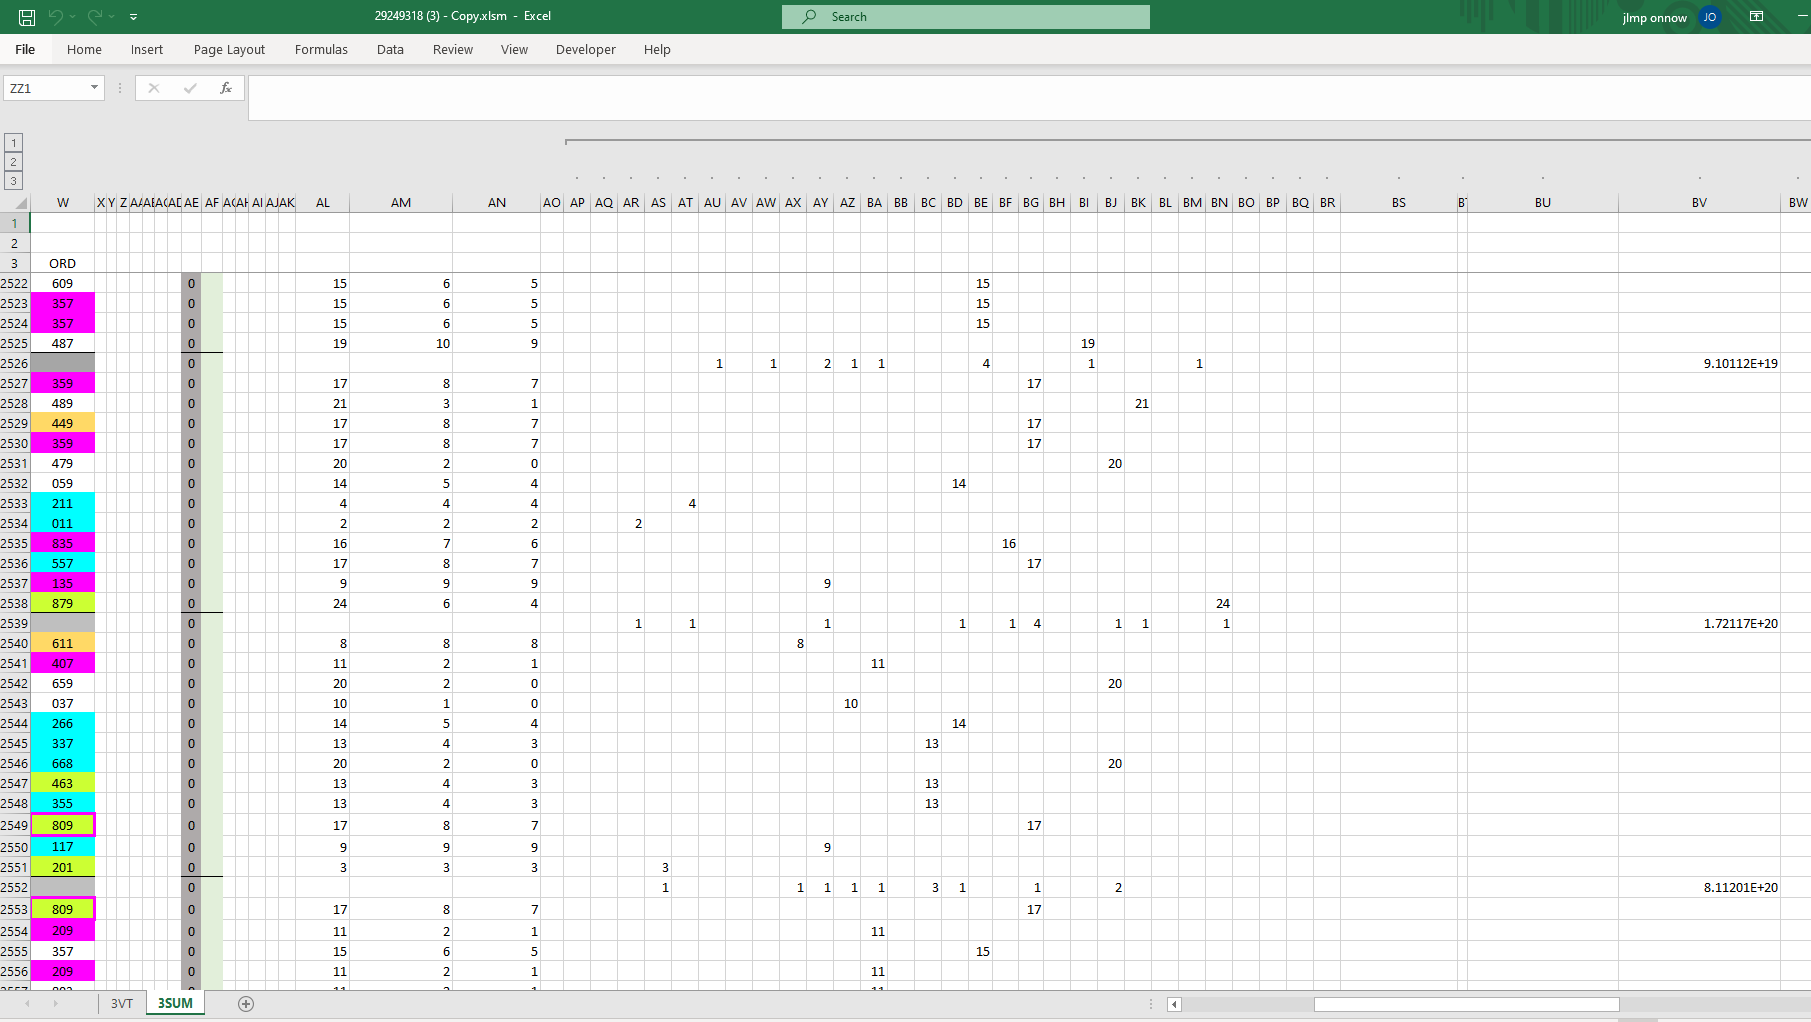Add a new worksheet with the plus icon

[x=245, y=1004]
